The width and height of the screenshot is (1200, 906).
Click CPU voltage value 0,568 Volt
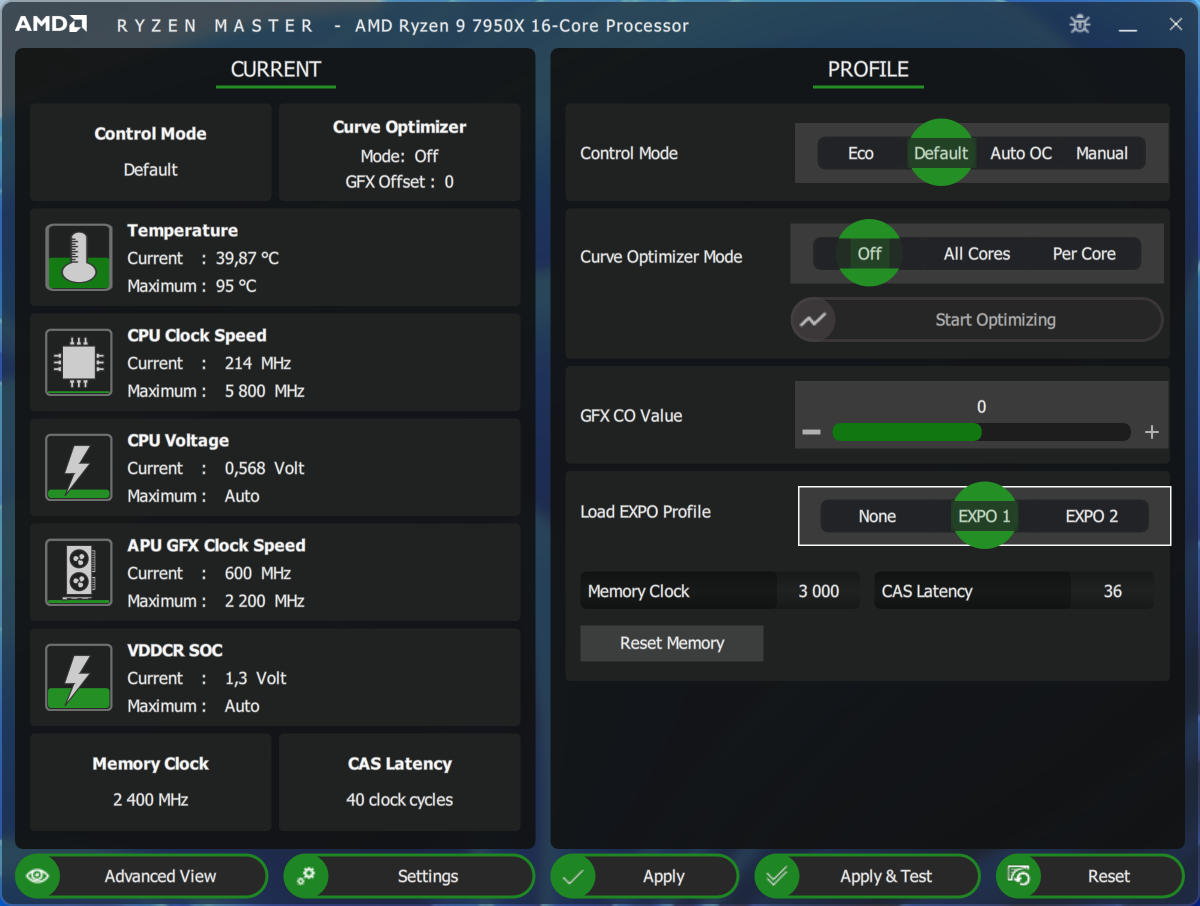pyautogui.click(x=264, y=468)
